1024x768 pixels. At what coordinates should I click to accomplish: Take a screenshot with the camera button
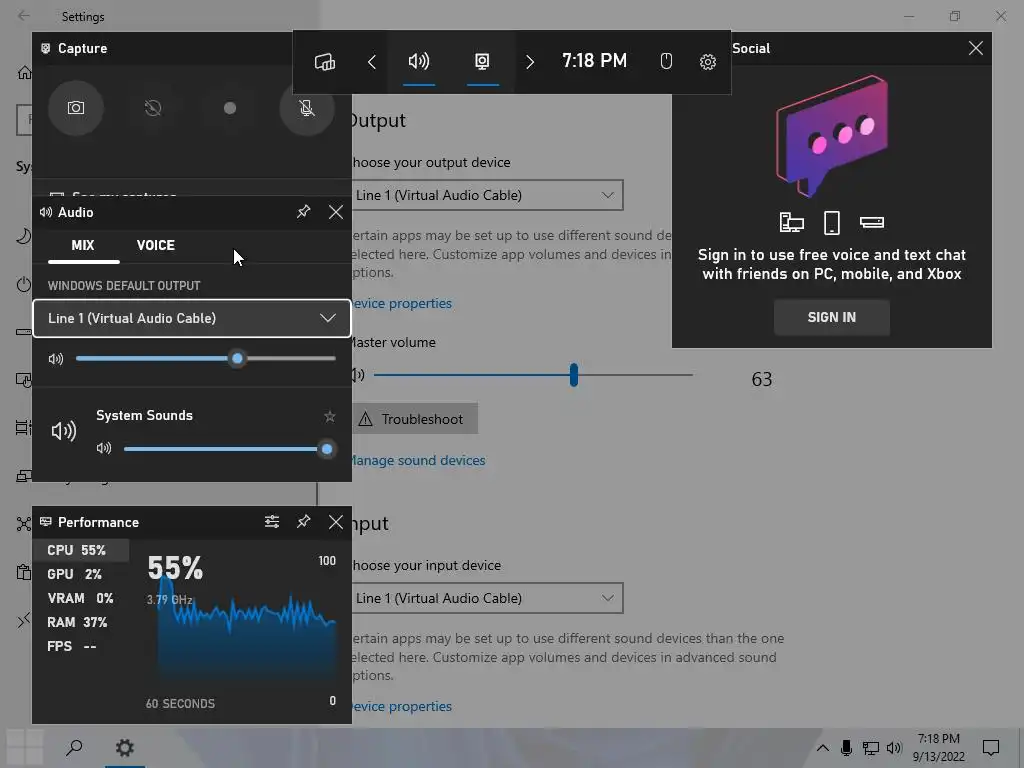[x=76, y=108]
